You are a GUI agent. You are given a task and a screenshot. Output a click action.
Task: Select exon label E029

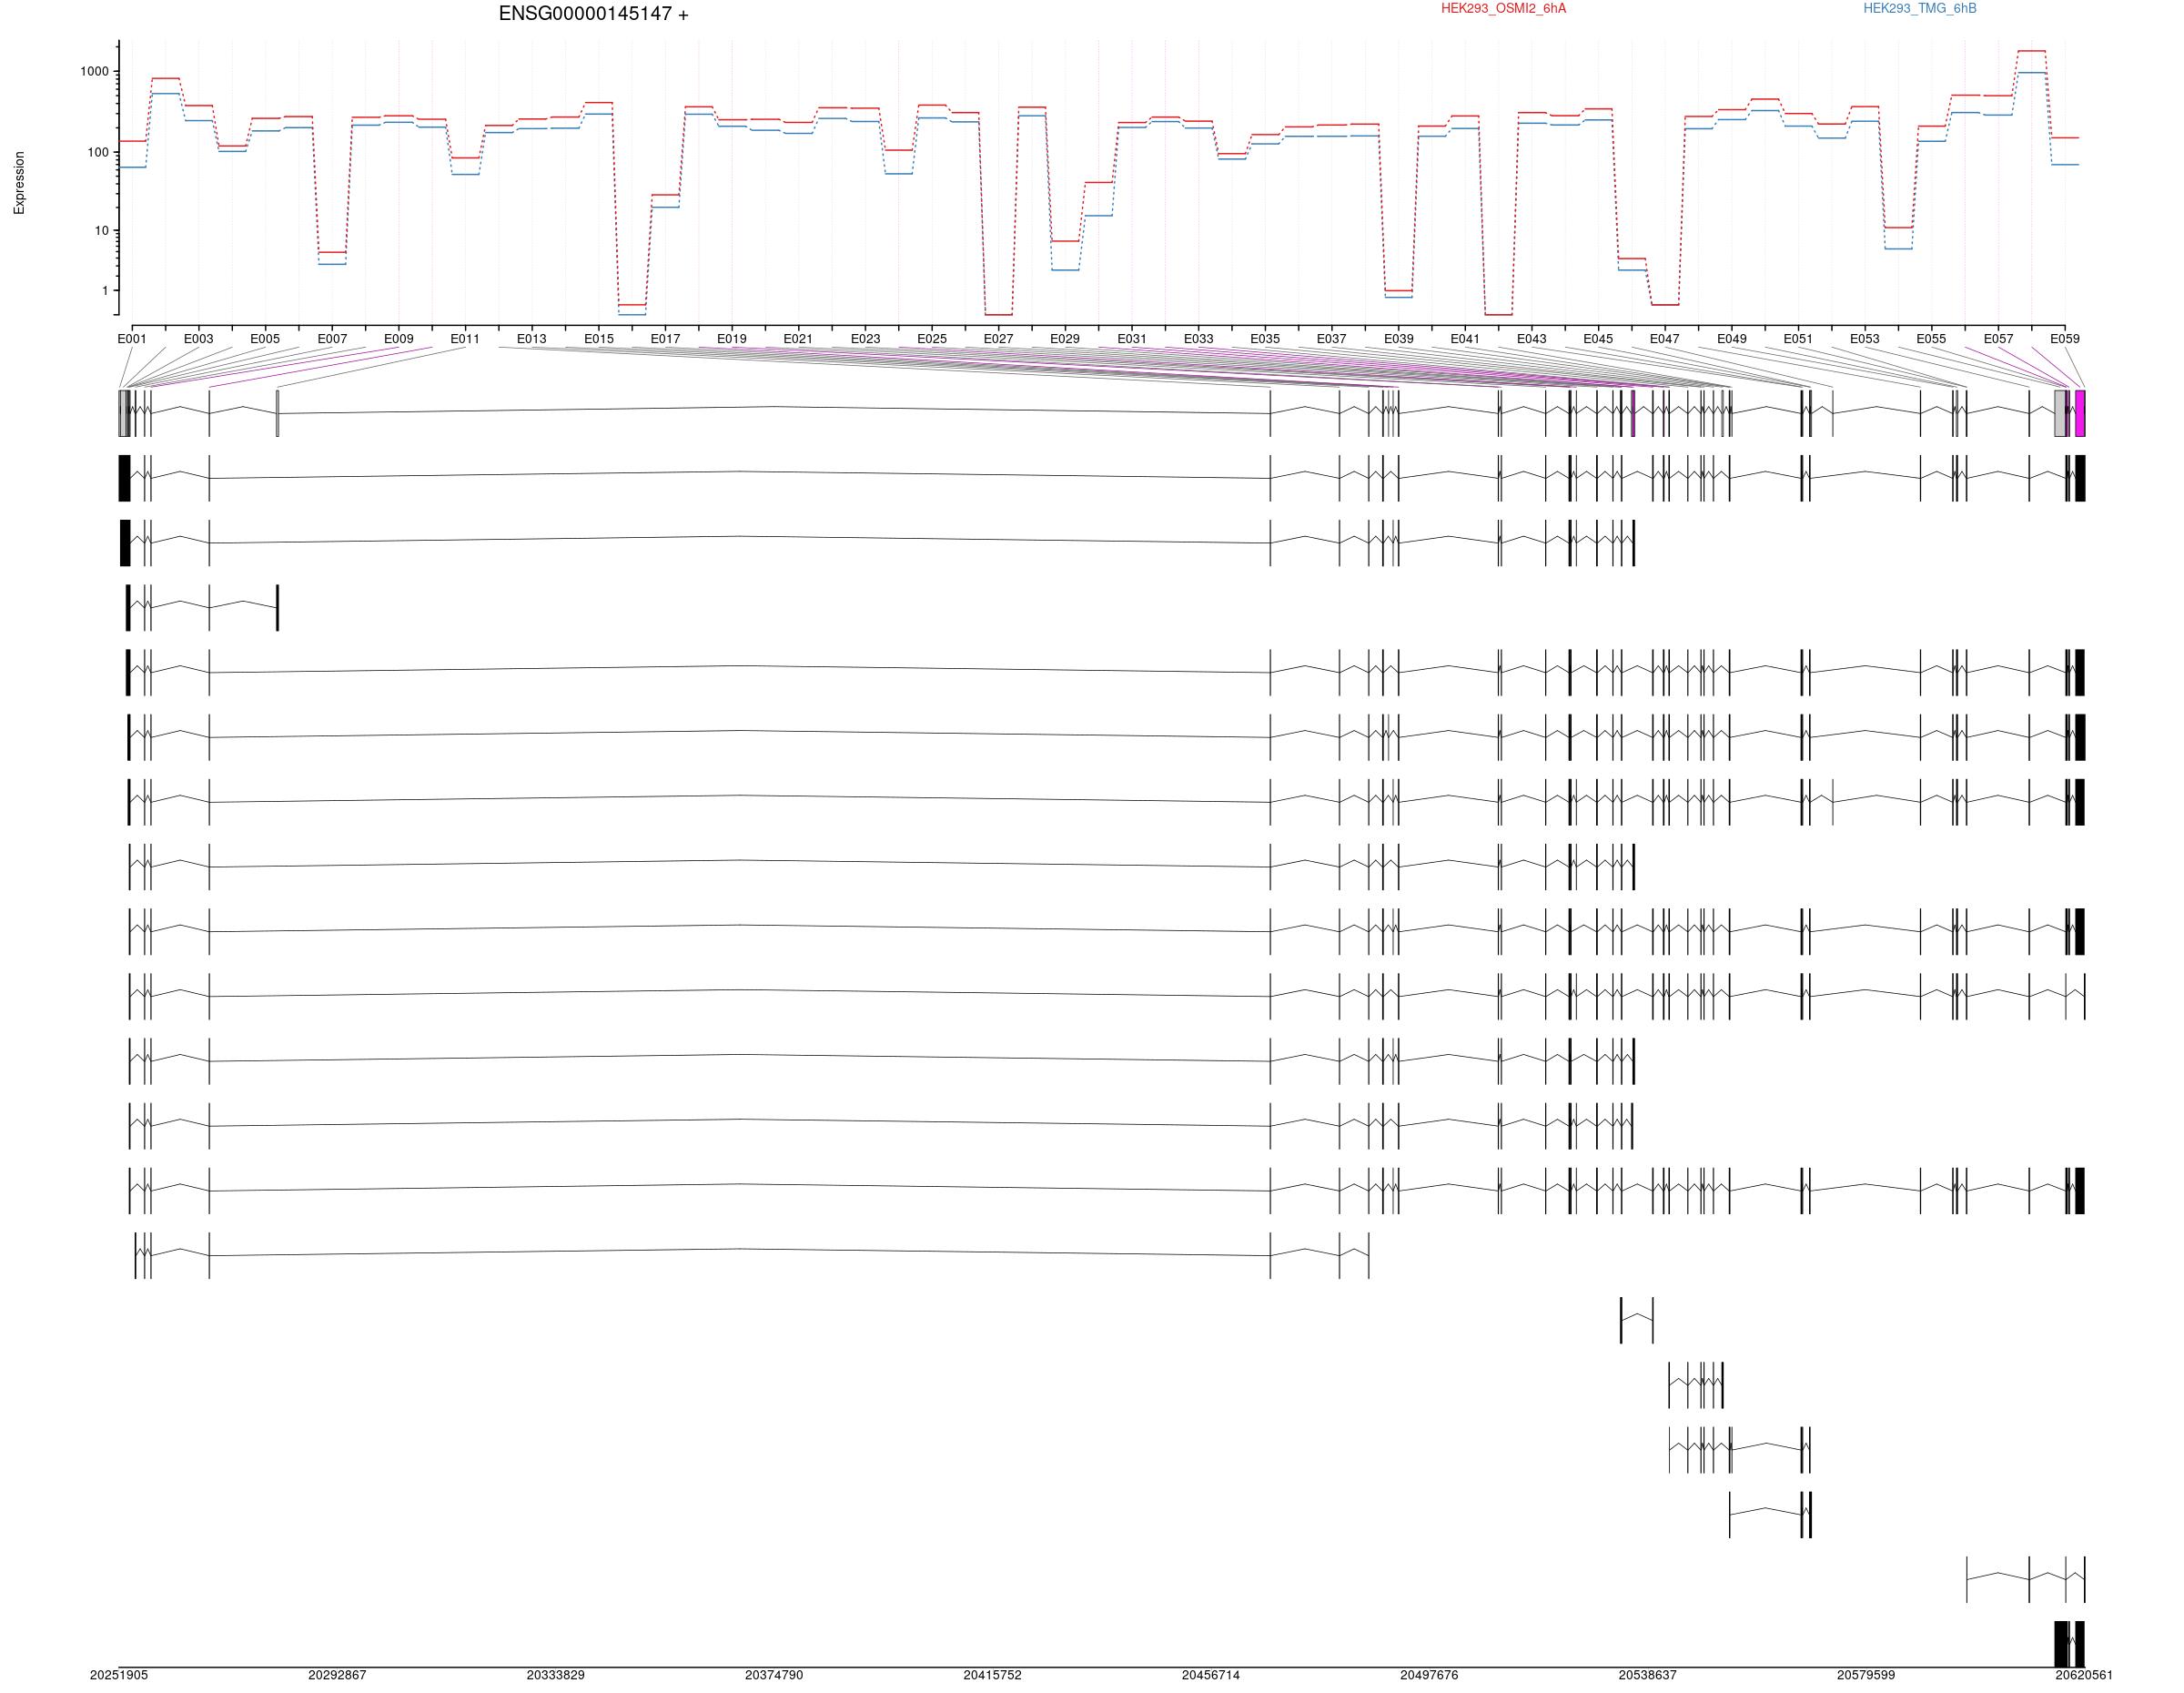point(1065,339)
